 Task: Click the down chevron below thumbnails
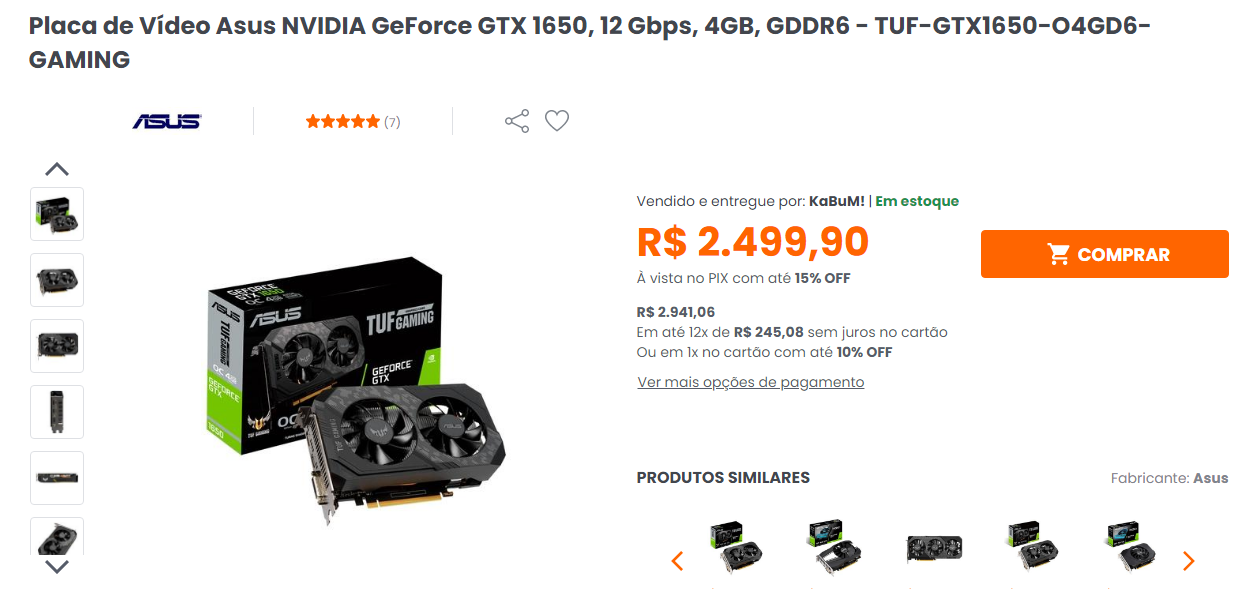click(57, 567)
